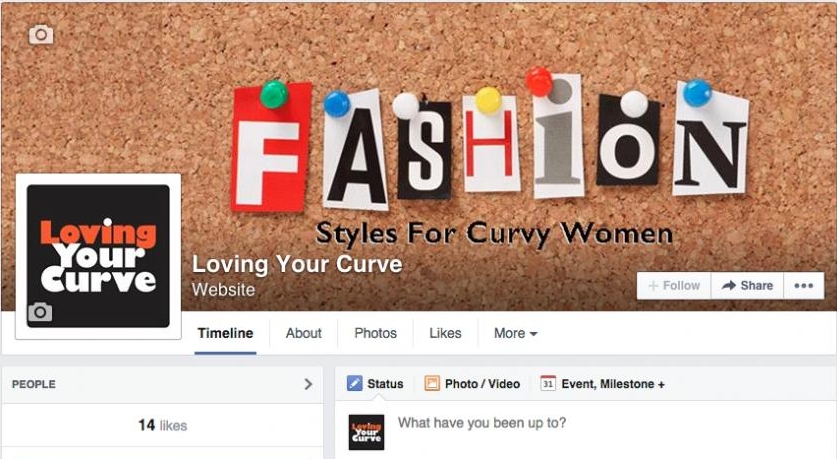Switch to the About tab

(x=304, y=333)
